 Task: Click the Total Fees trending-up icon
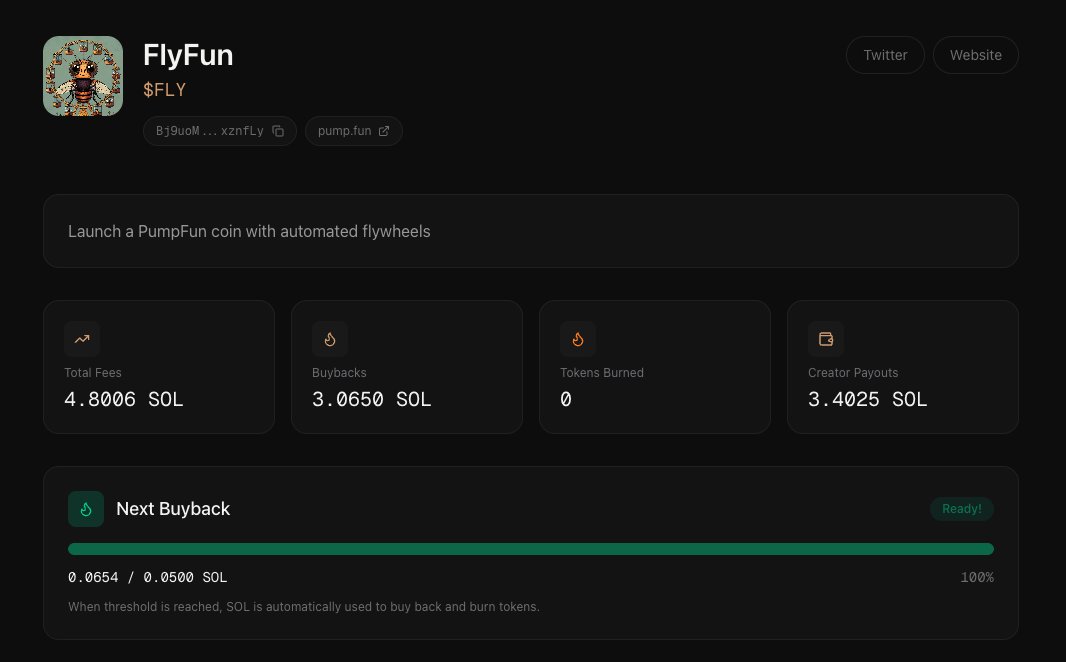pyautogui.click(x=82, y=339)
